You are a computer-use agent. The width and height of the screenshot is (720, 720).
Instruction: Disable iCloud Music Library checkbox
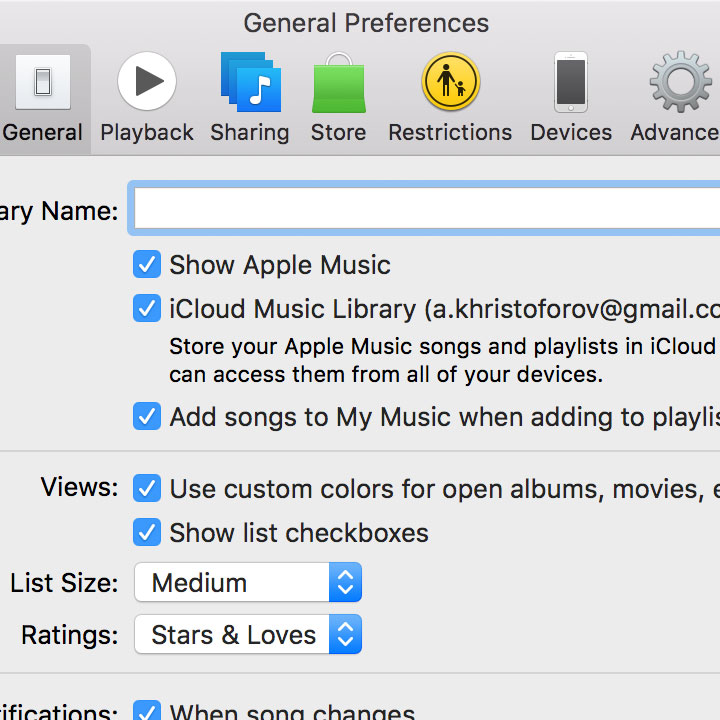click(x=147, y=309)
